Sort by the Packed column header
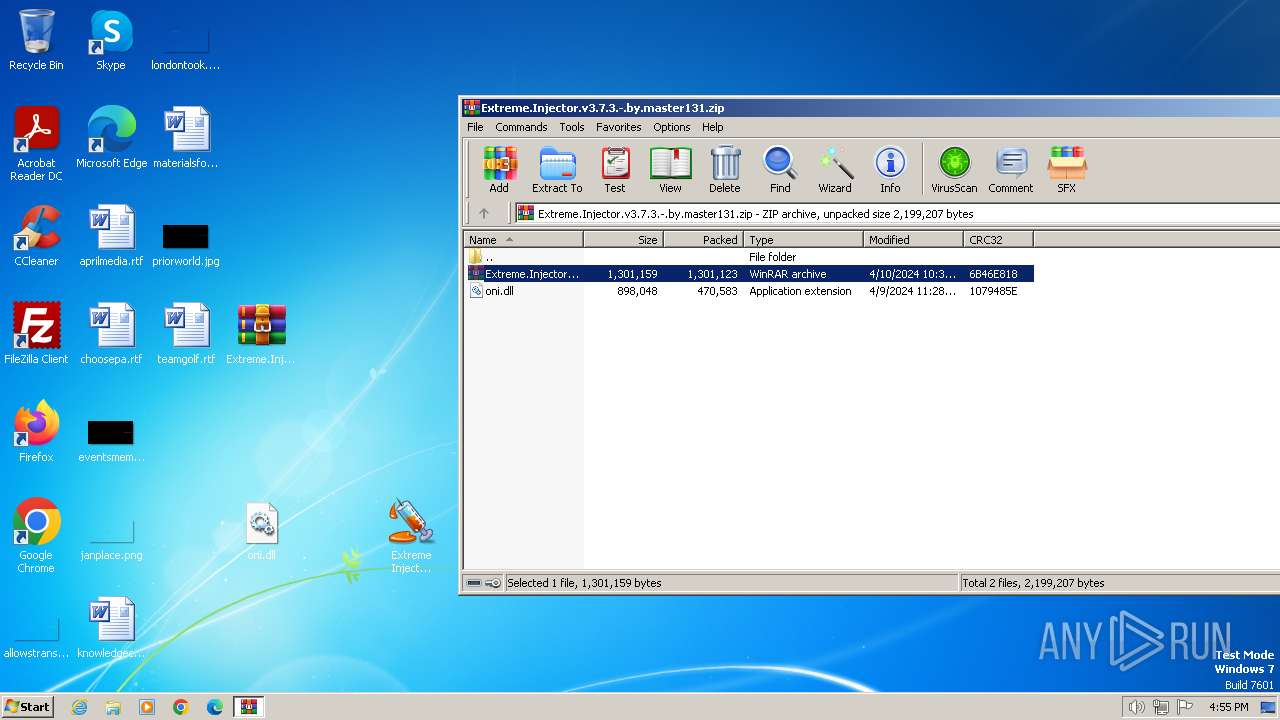 [x=704, y=239]
